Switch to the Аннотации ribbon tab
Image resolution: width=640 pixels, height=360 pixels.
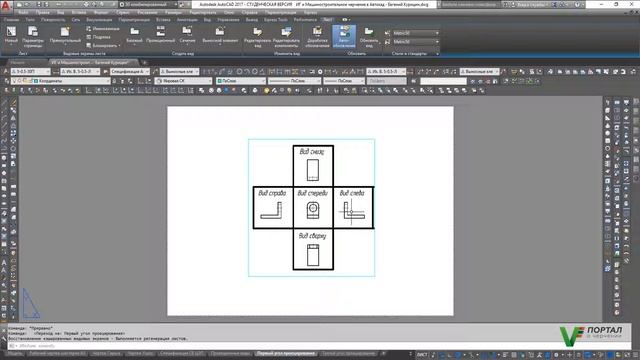(187, 20)
